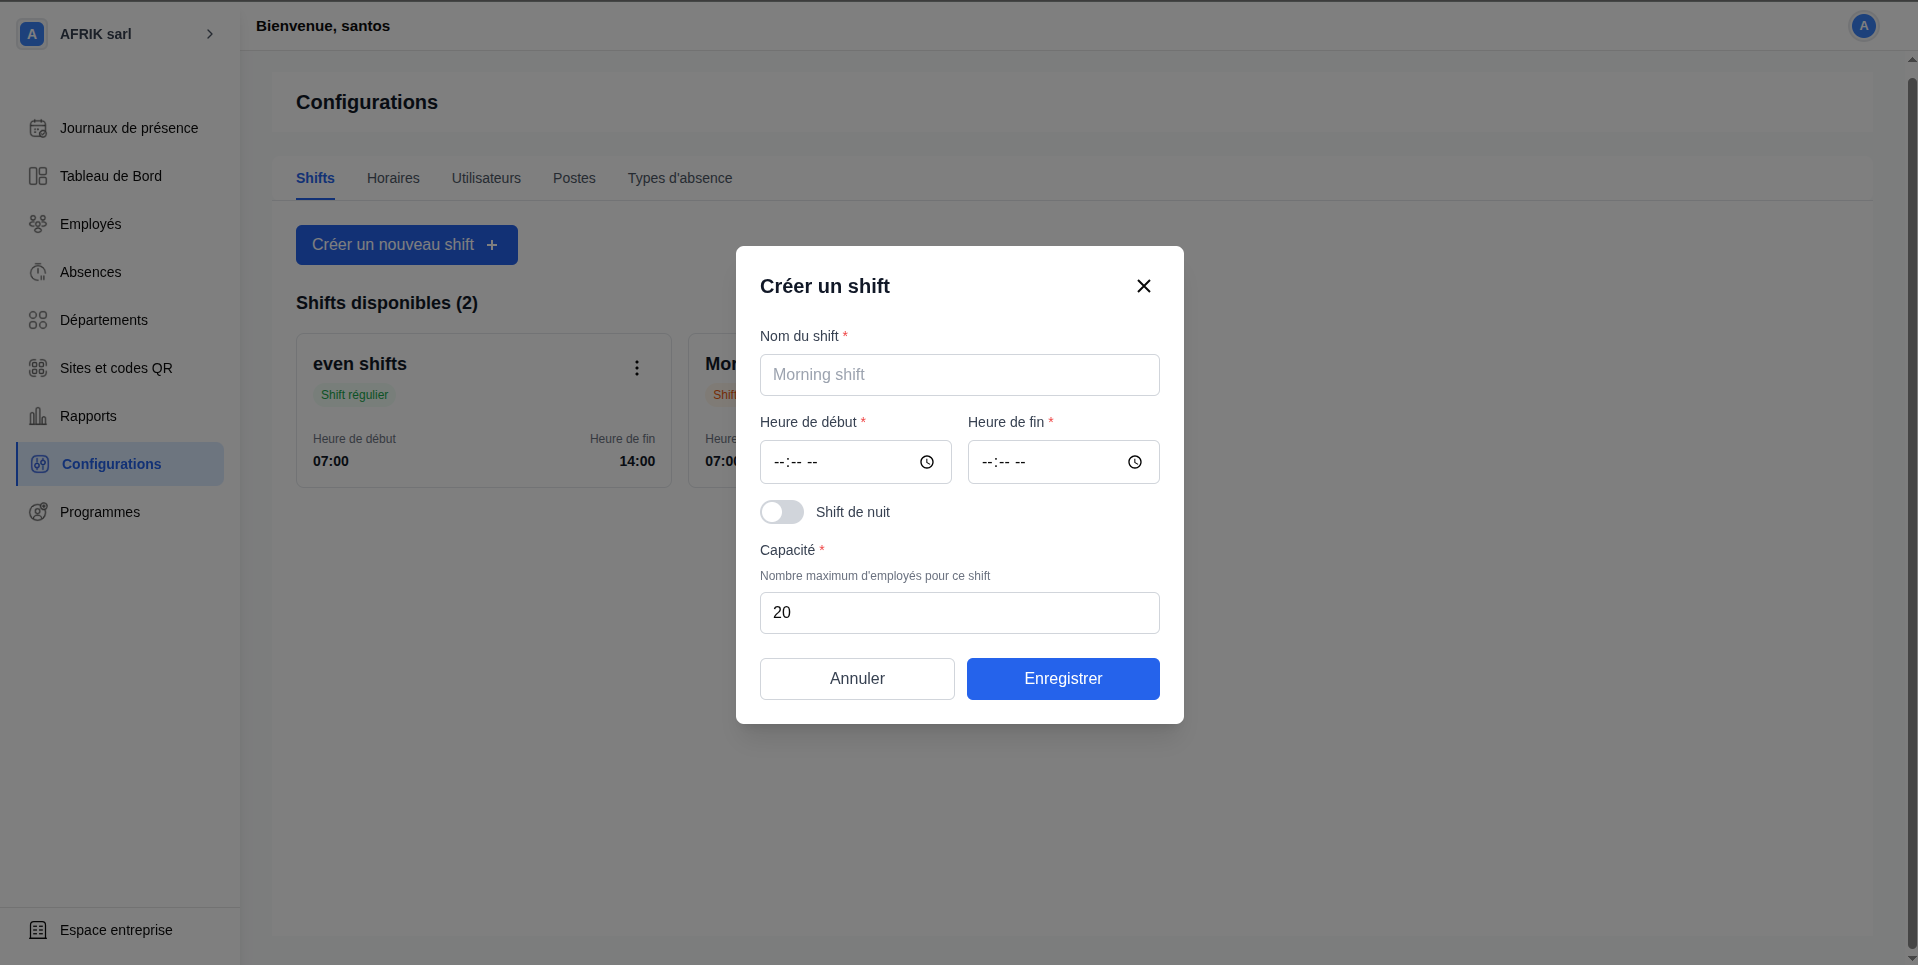Enable the Shift de nuit toggle
The width and height of the screenshot is (1918, 965).
pyautogui.click(x=782, y=512)
